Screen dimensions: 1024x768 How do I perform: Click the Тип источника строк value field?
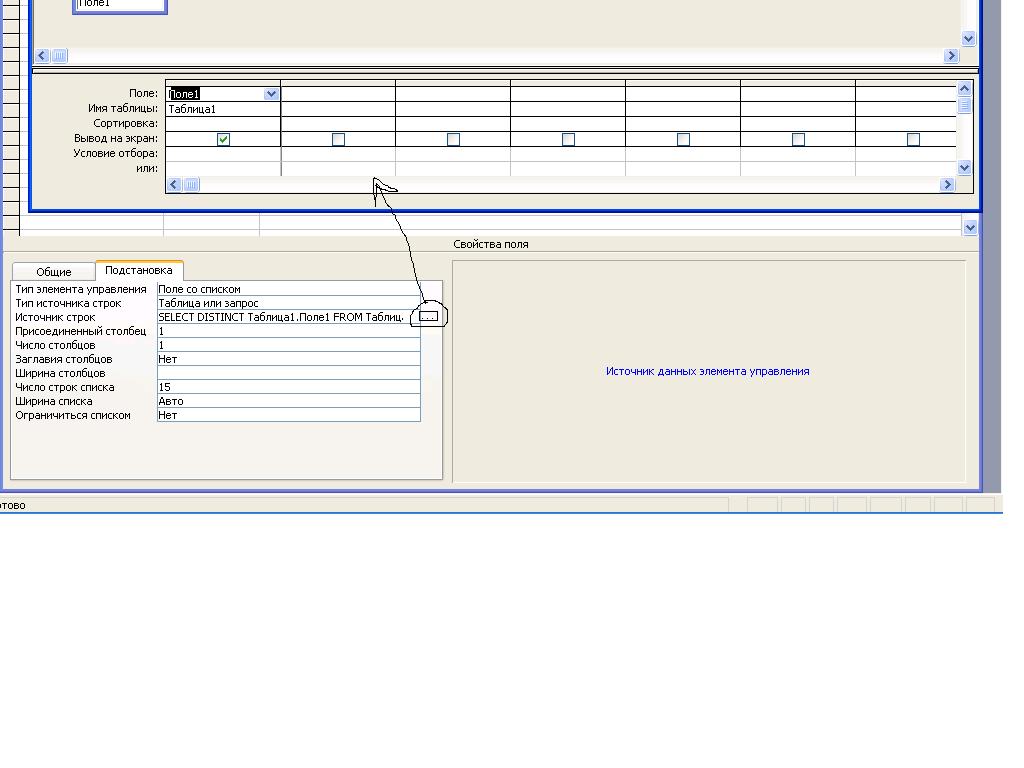[x=289, y=303]
